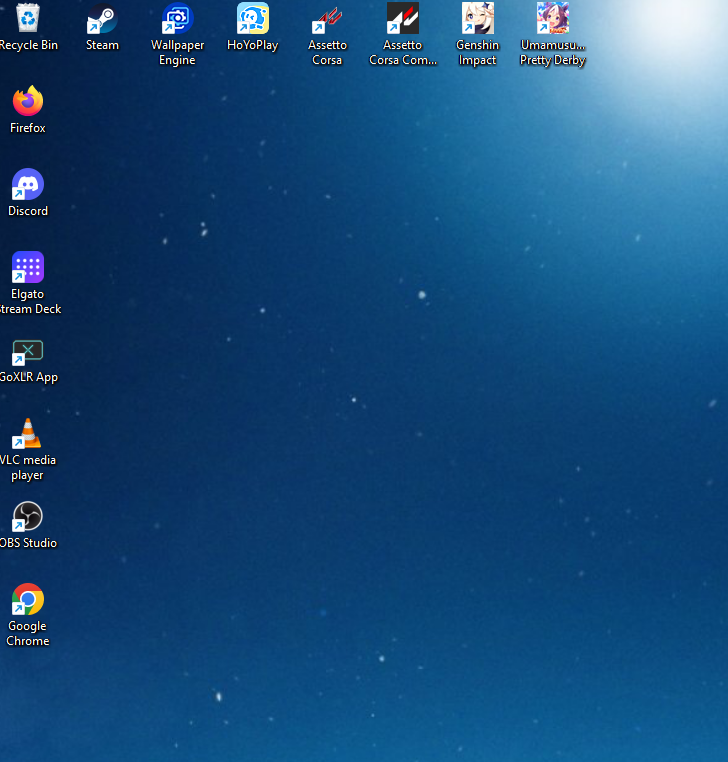
Task: Click the "Genshin Impact" label text
Action: (x=477, y=52)
